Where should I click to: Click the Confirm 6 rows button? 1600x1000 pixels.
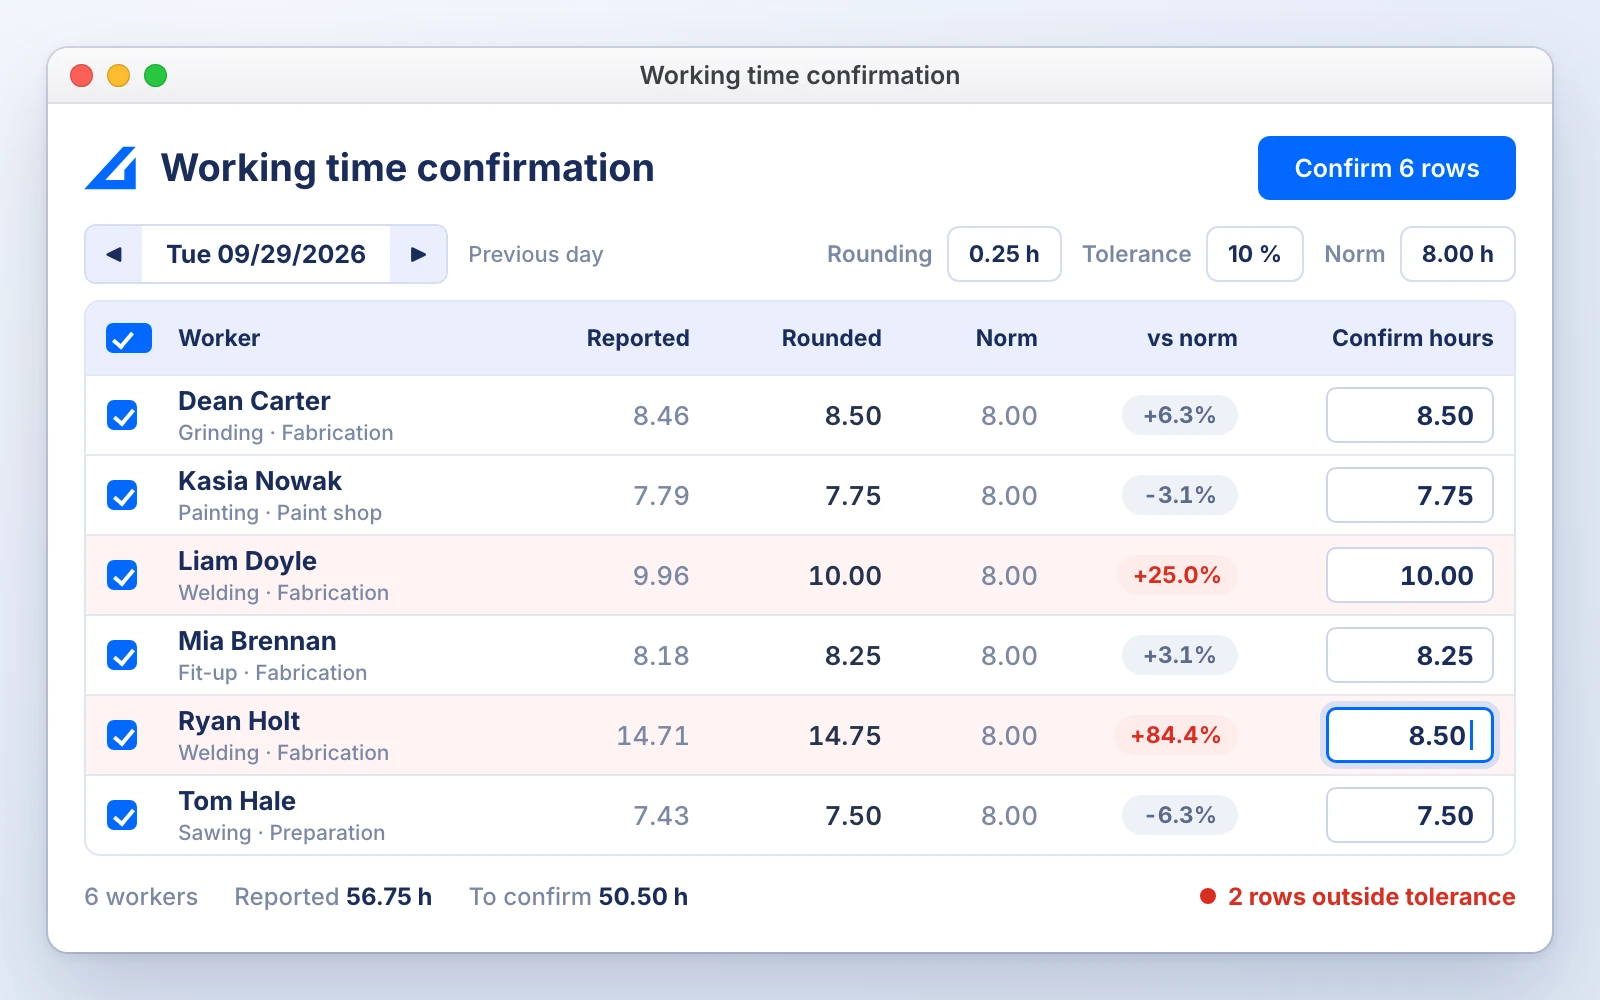(1386, 168)
